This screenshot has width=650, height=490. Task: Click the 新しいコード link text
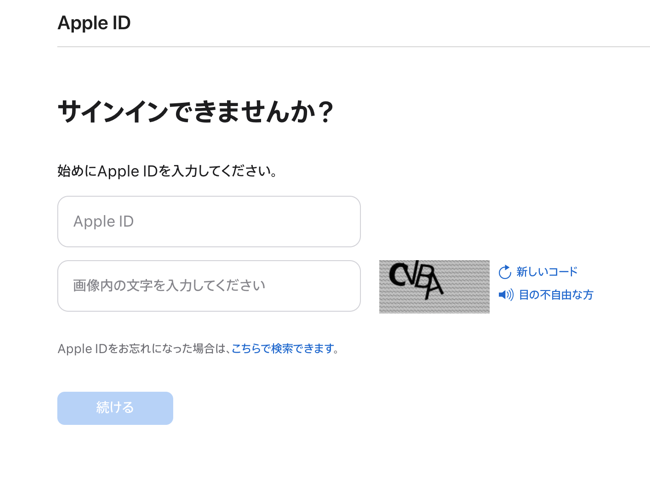tap(547, 272)
